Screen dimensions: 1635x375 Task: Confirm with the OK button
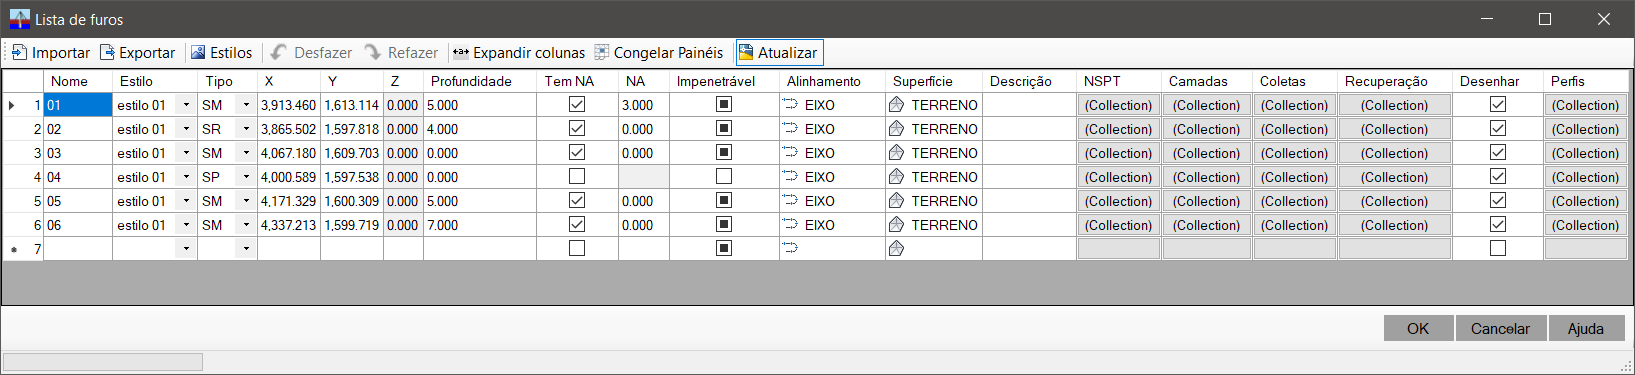click(1418, 328)
